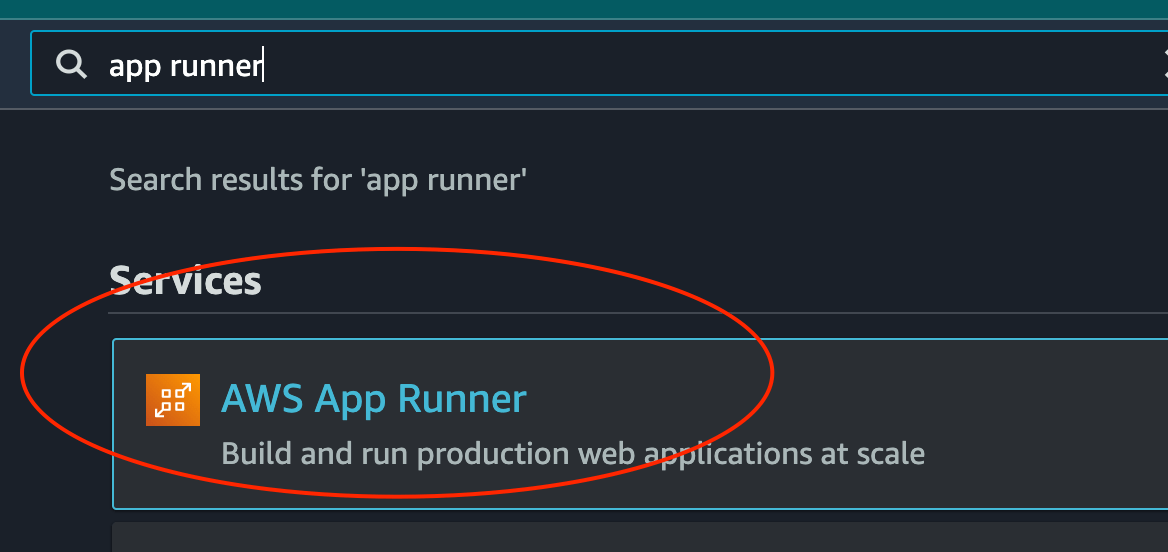This screenshot has width=1168, height=552.
Task: Open the AWS App Runner service link
Action: pos(374,399)
